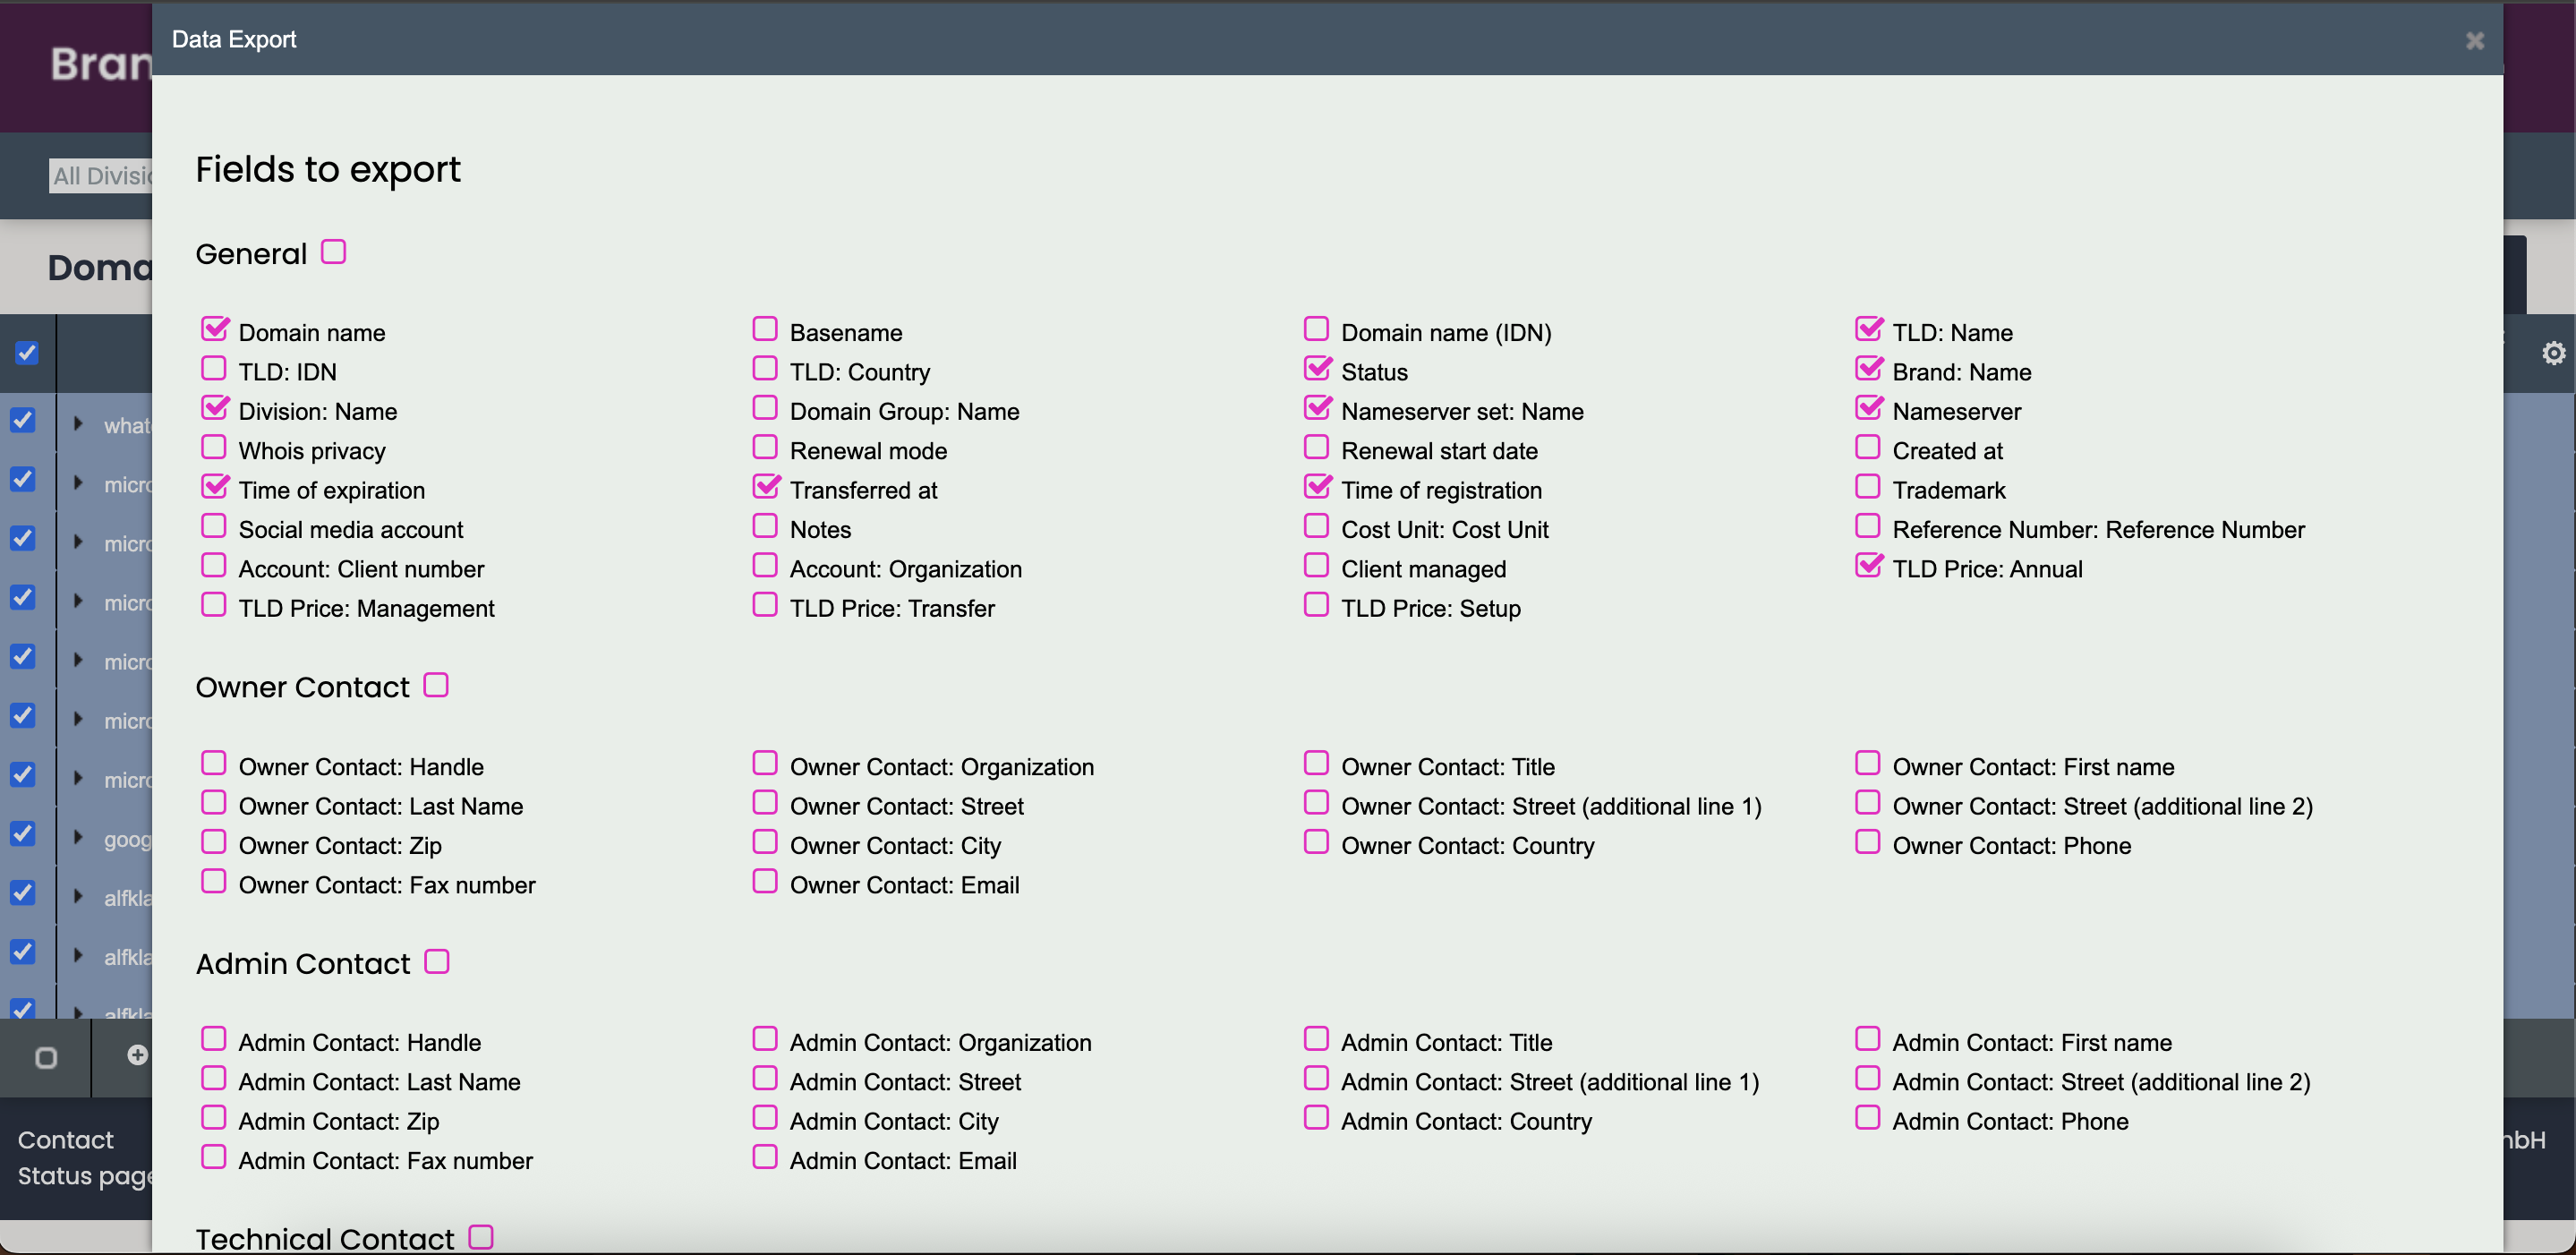Open the Contact footer link
Screen dimensions: 2576x1255
click(x=66, y=1140)
